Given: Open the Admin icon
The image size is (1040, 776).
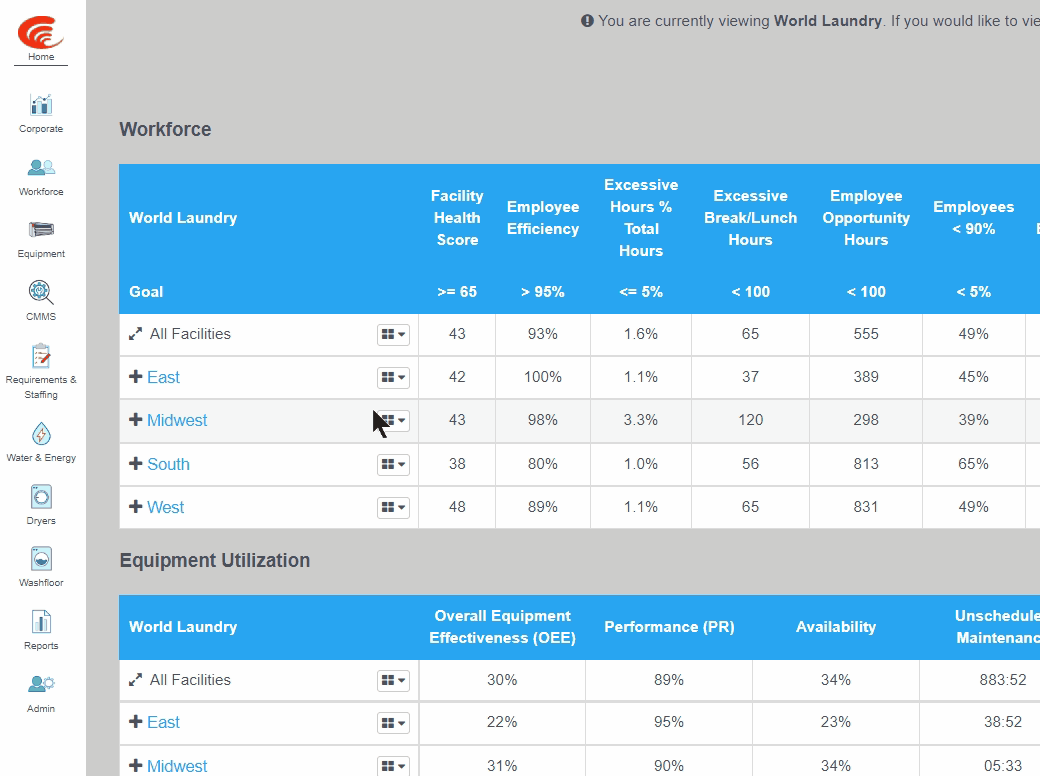Looking at the screenshot, I should [x=41, y=684].
